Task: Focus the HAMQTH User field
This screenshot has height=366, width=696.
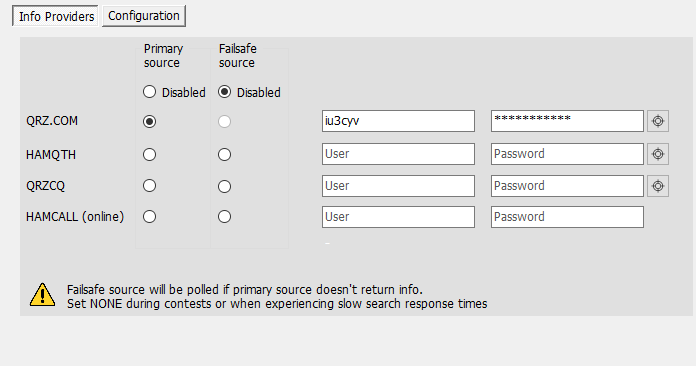Action: pos(398,154)
